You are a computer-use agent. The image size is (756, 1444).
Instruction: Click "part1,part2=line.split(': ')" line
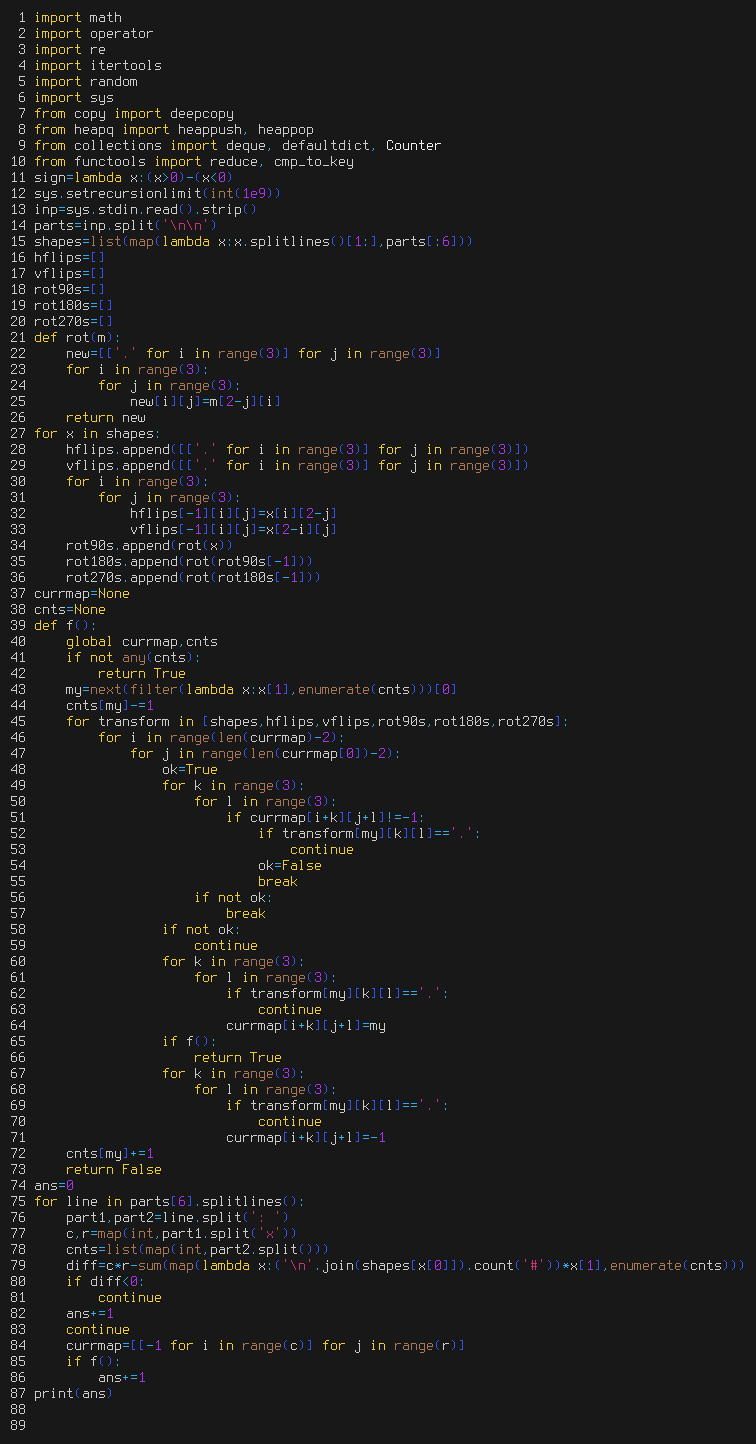pyautogui.click(x=178, y=1217)
